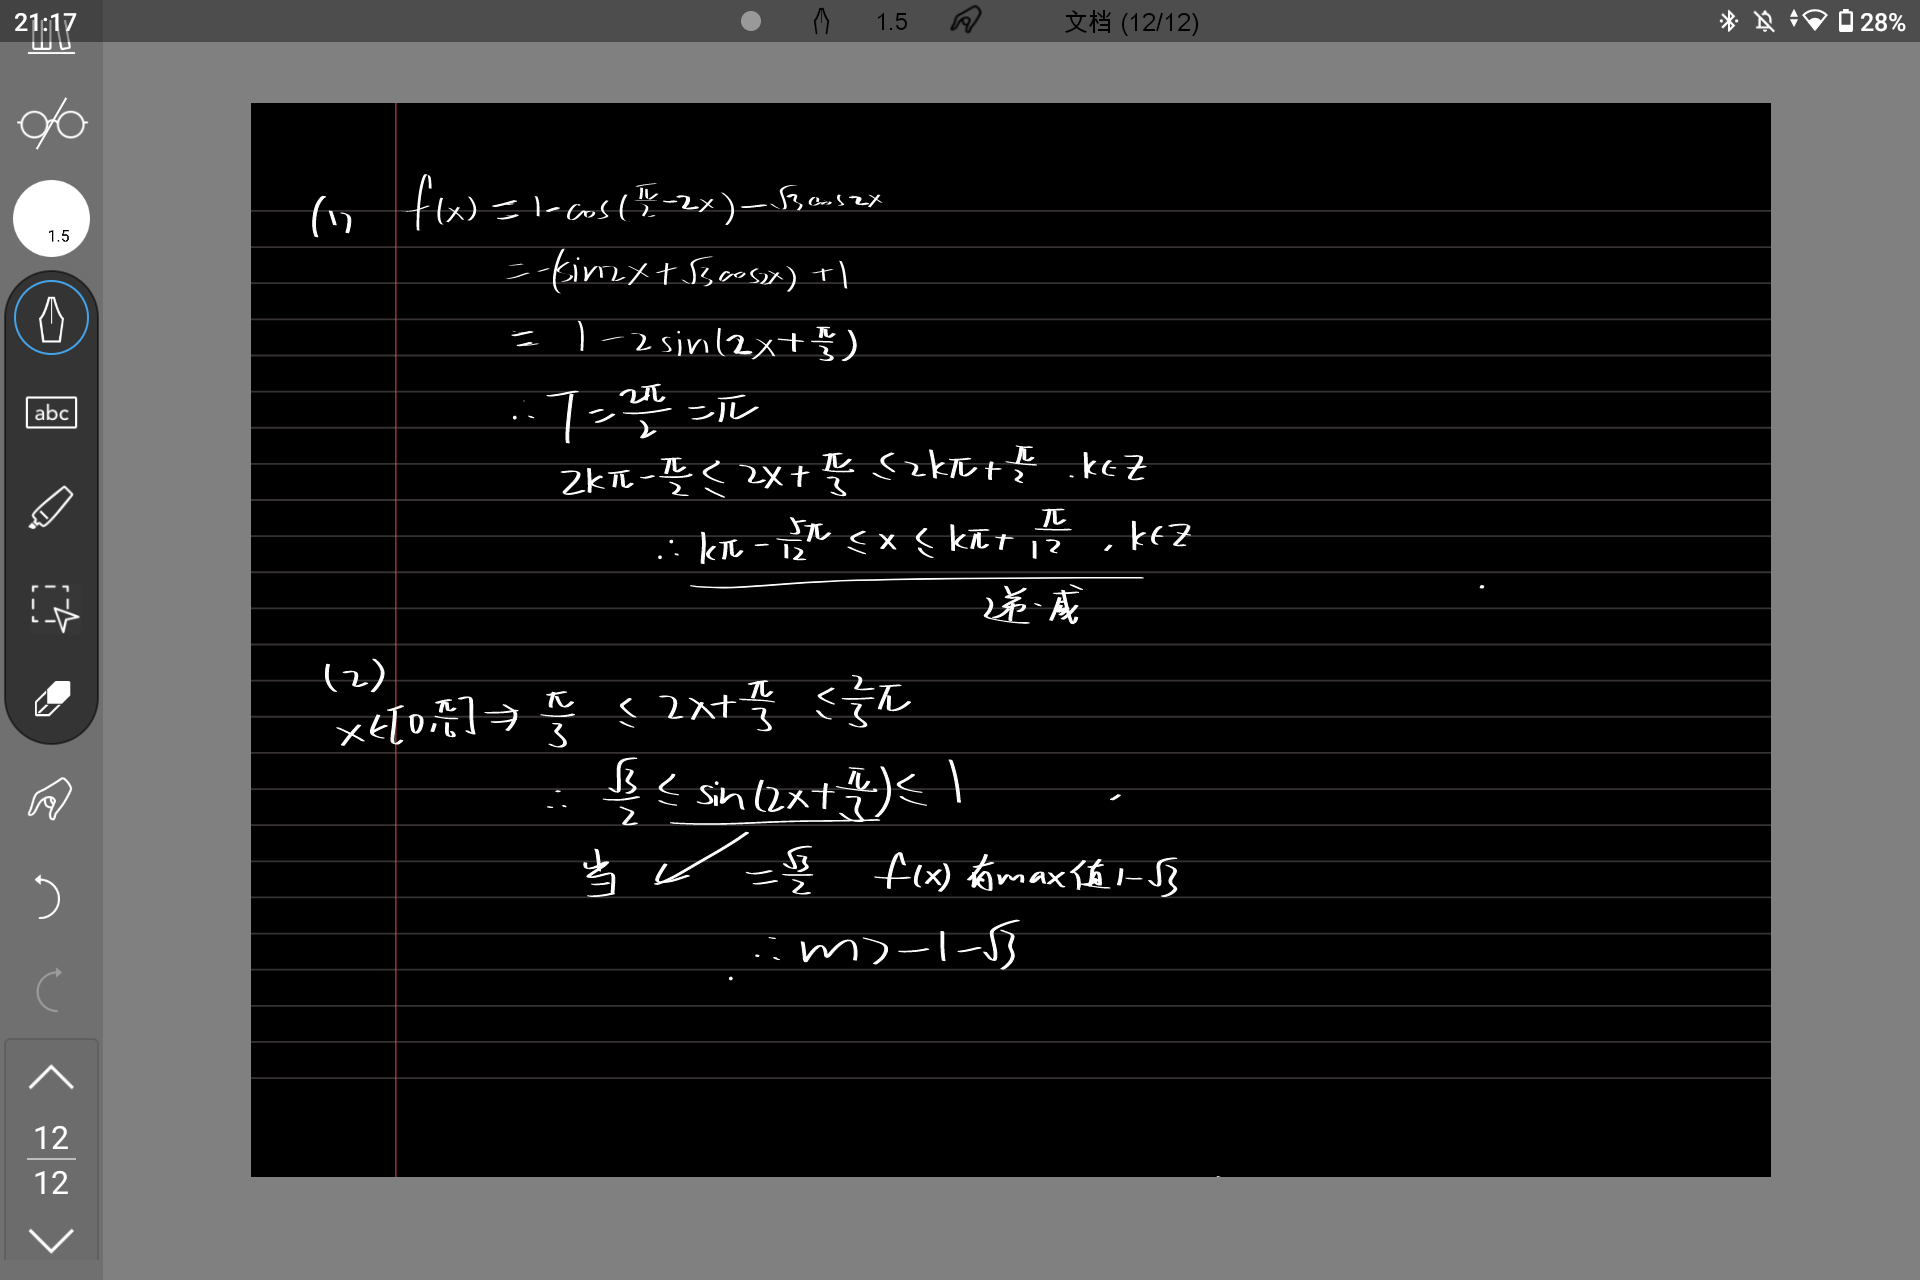The width and height of the screenshot is (1920, 1280).
Task: Select the dashed lasso selection tool
Action: click(x=53, y=608)
